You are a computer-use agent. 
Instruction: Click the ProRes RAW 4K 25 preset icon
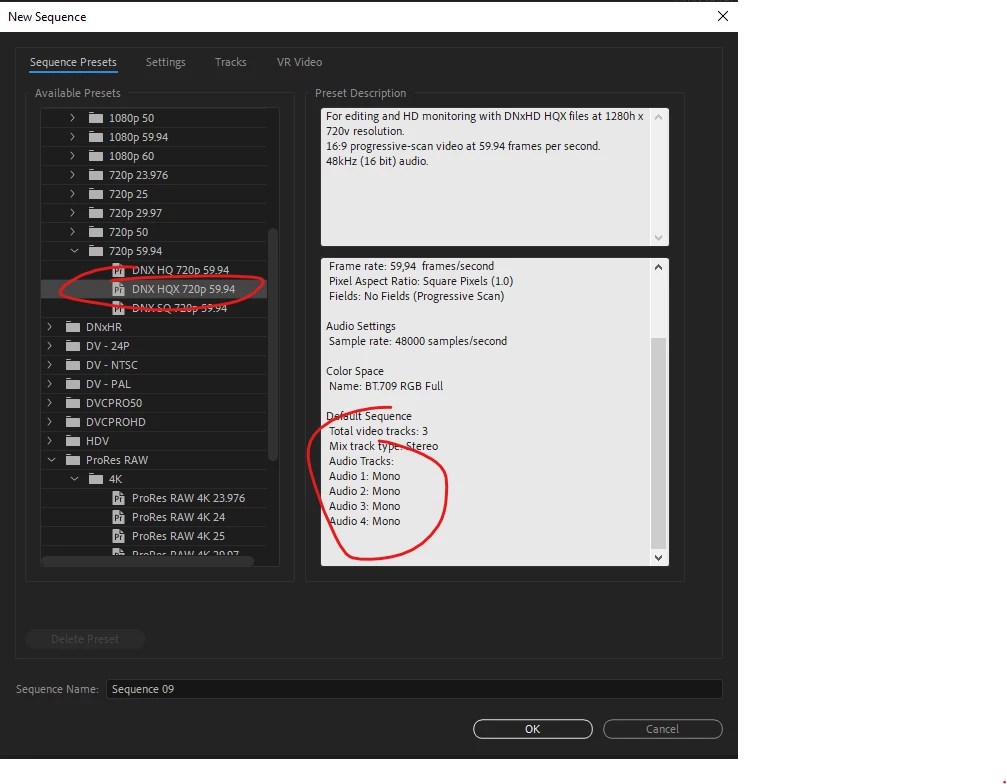[x=118, y=536]
